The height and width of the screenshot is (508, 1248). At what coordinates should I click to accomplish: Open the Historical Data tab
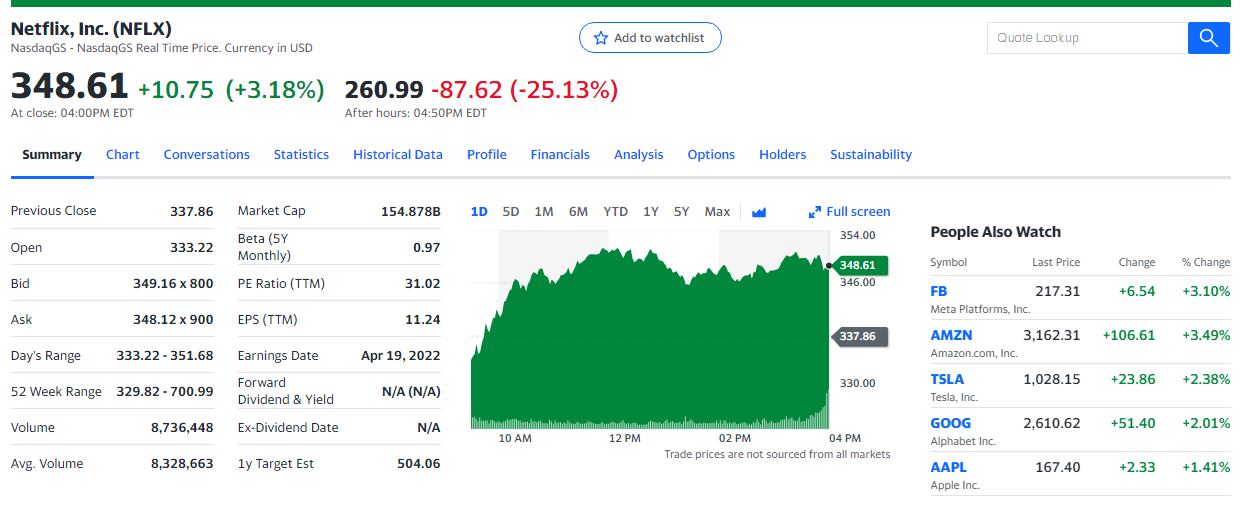coord(397,155)
